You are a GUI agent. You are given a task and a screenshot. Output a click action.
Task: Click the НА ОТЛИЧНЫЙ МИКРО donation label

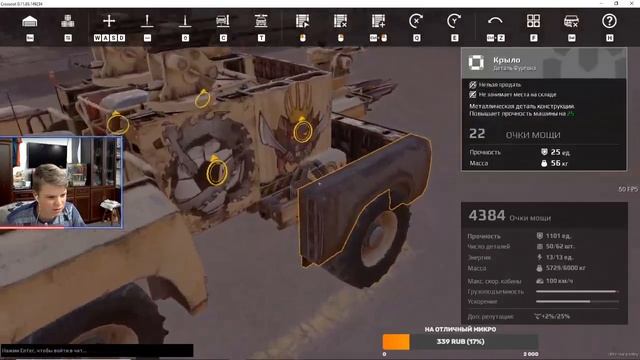point(460,329)
